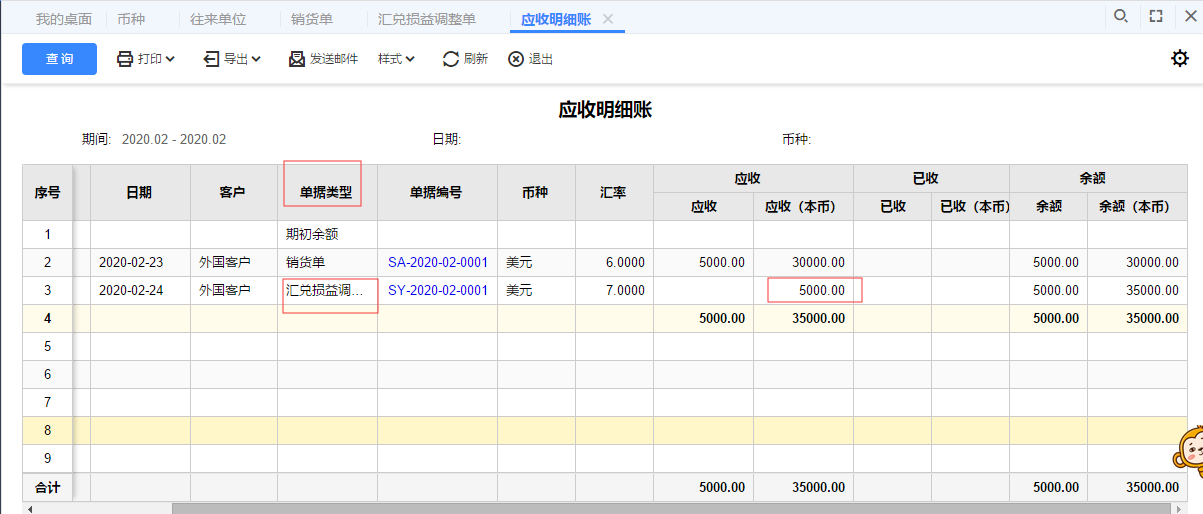The width and height of the screenshot is (1203, 514).
Task: Click the search magnifier icon
Action: coord(1121,16)
